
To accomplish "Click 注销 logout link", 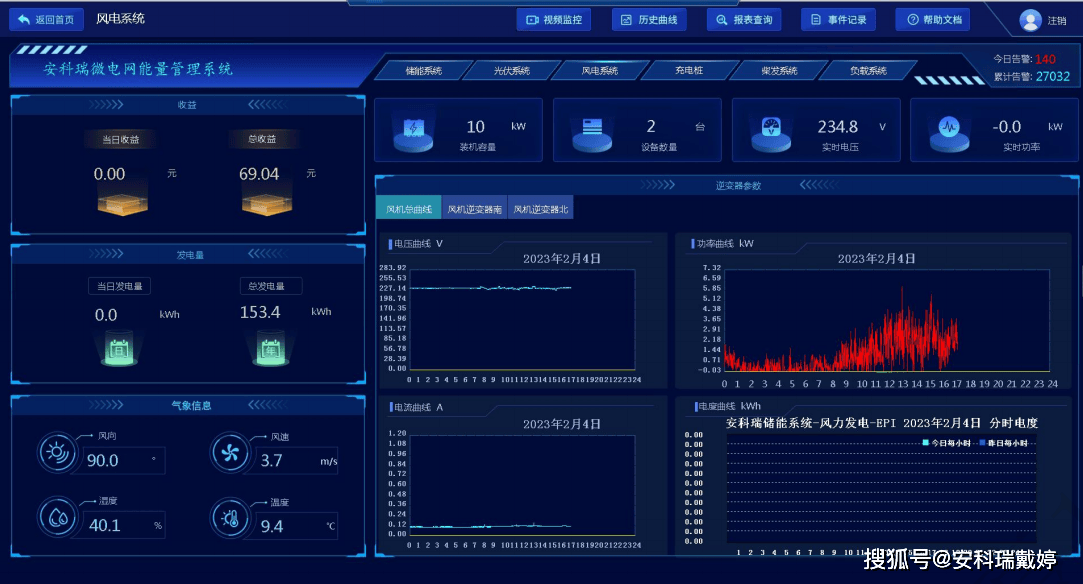I will pos(1057,21).
